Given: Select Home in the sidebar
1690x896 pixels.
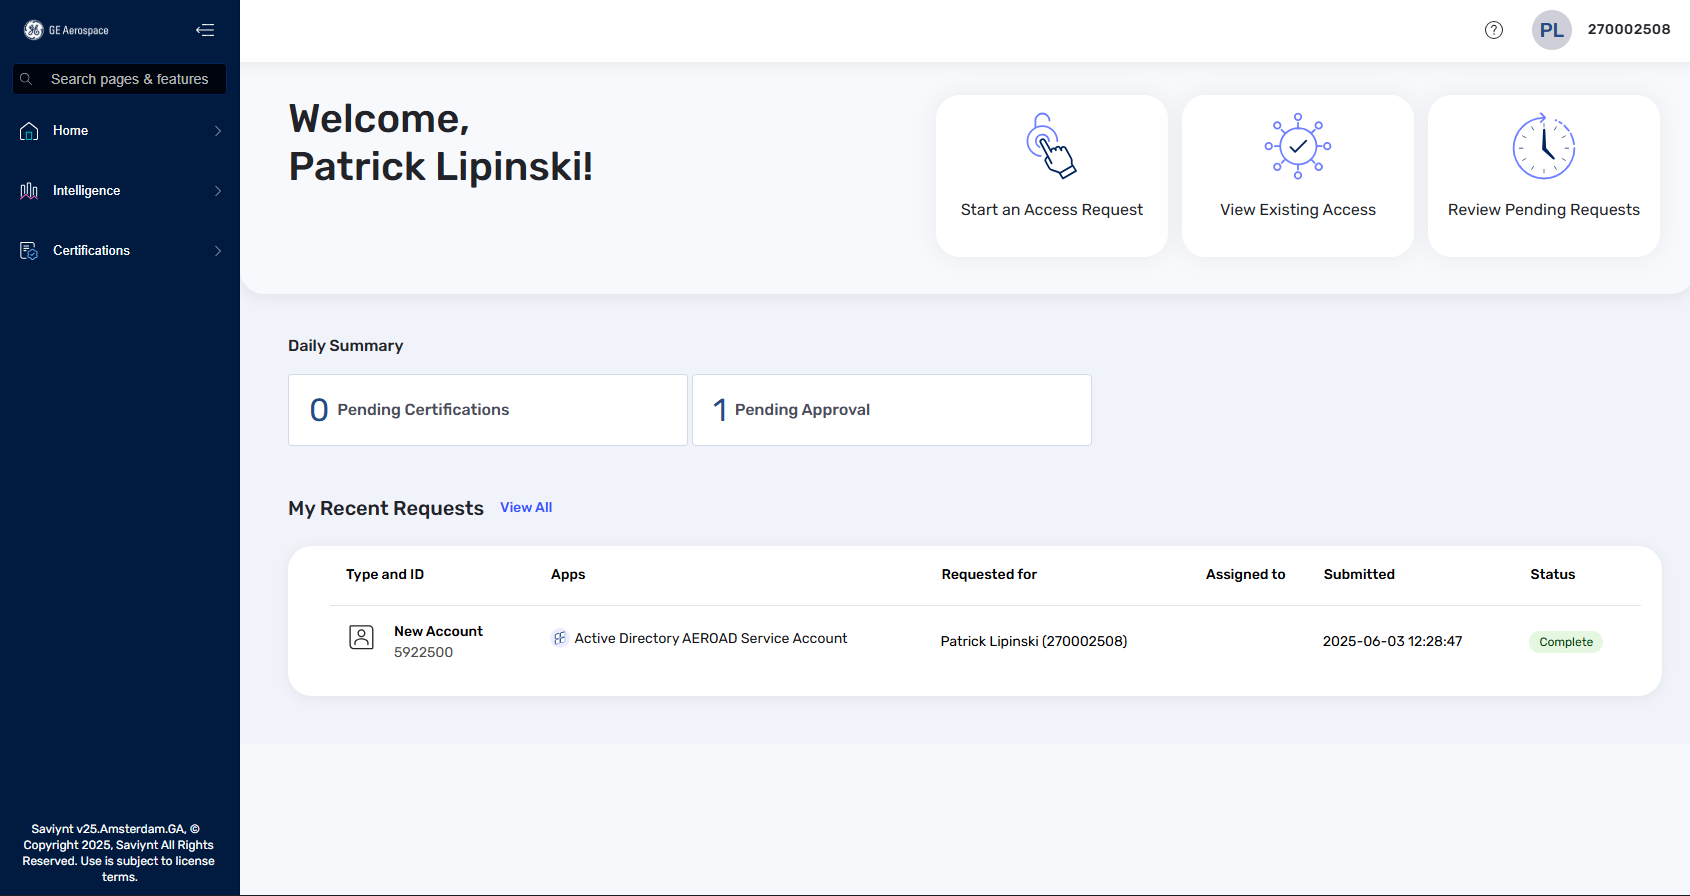Looking at the screenshot, I should coord(70,131).
